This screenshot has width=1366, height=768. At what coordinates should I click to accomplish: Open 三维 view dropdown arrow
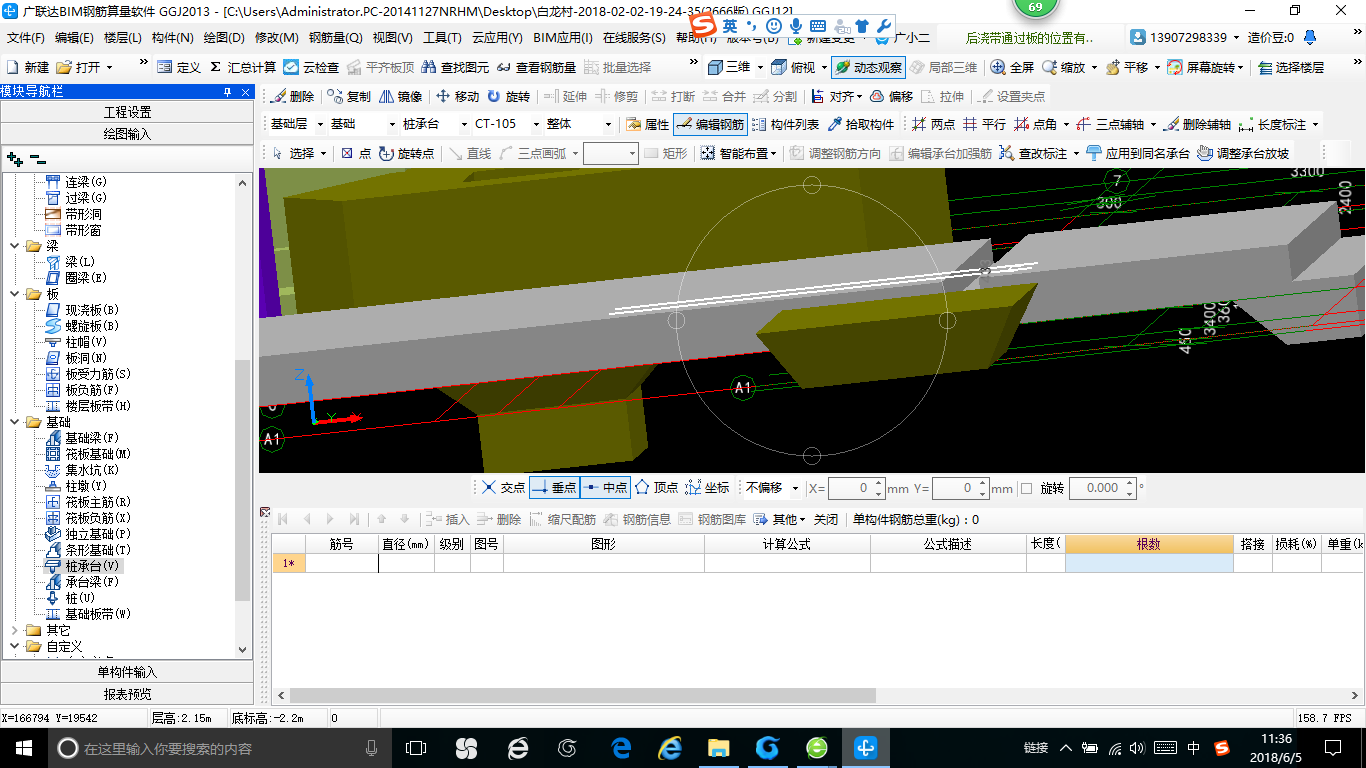pyautogui.click(x=761, y=67)
